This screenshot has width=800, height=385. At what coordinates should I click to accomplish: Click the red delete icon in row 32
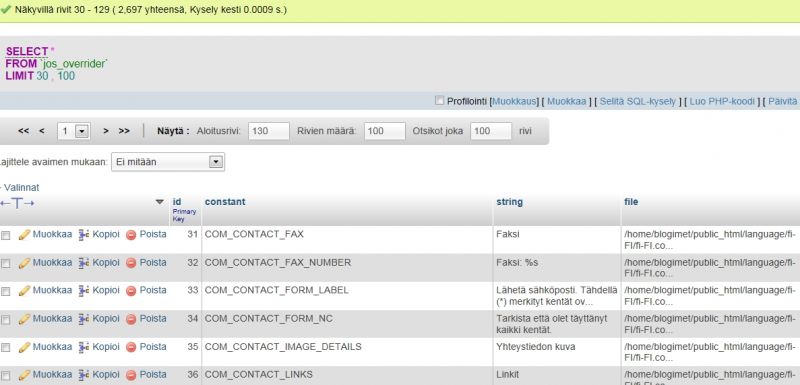coord(131,263)
